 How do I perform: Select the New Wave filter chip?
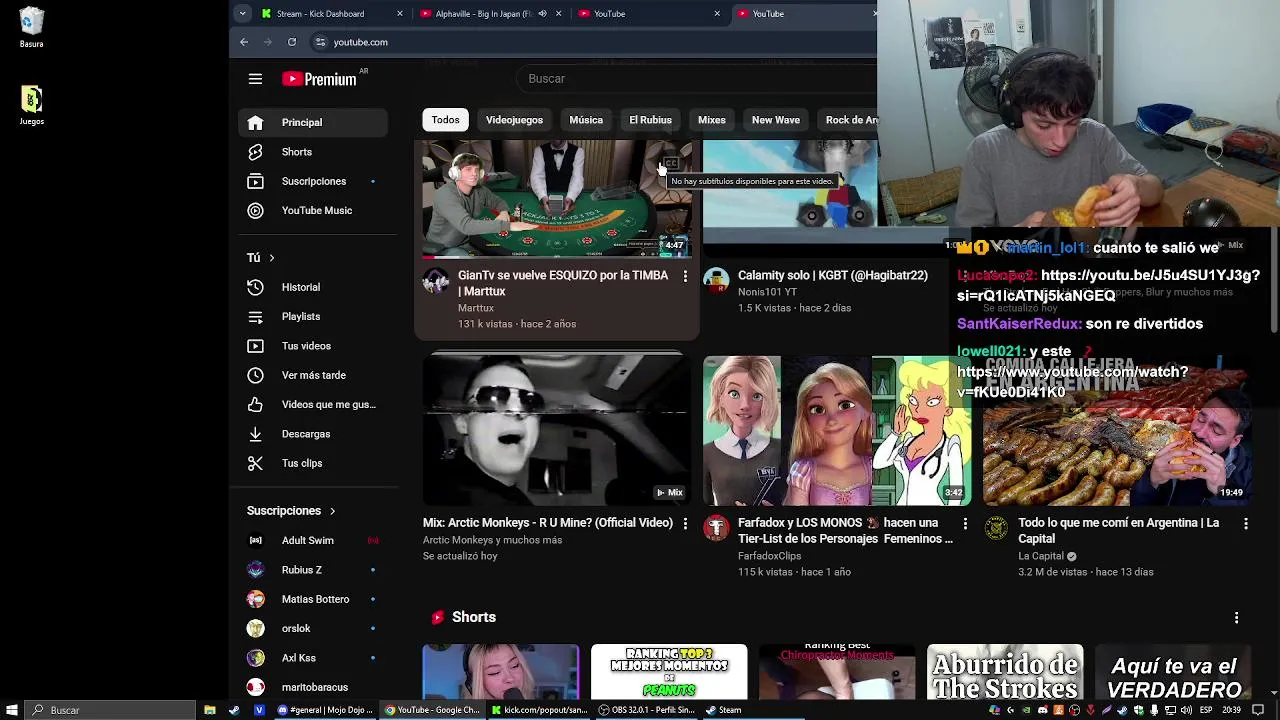[776, 120]
